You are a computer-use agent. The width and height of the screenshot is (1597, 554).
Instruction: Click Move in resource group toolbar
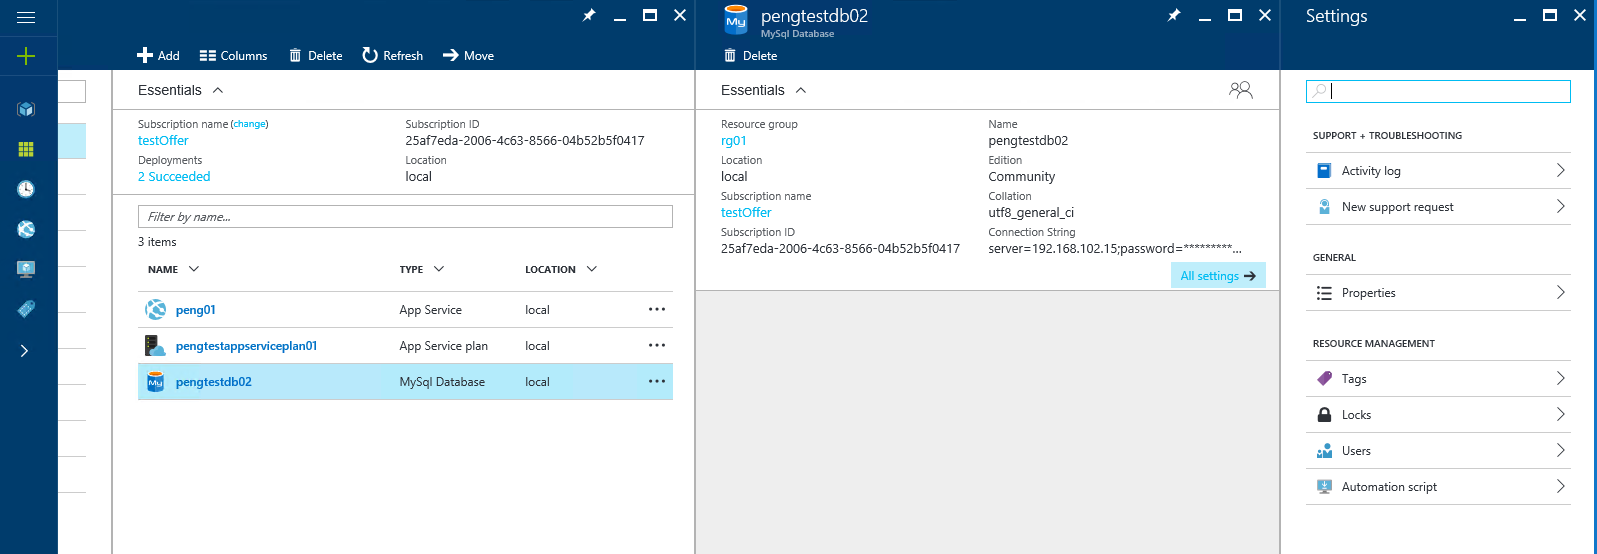468,56
